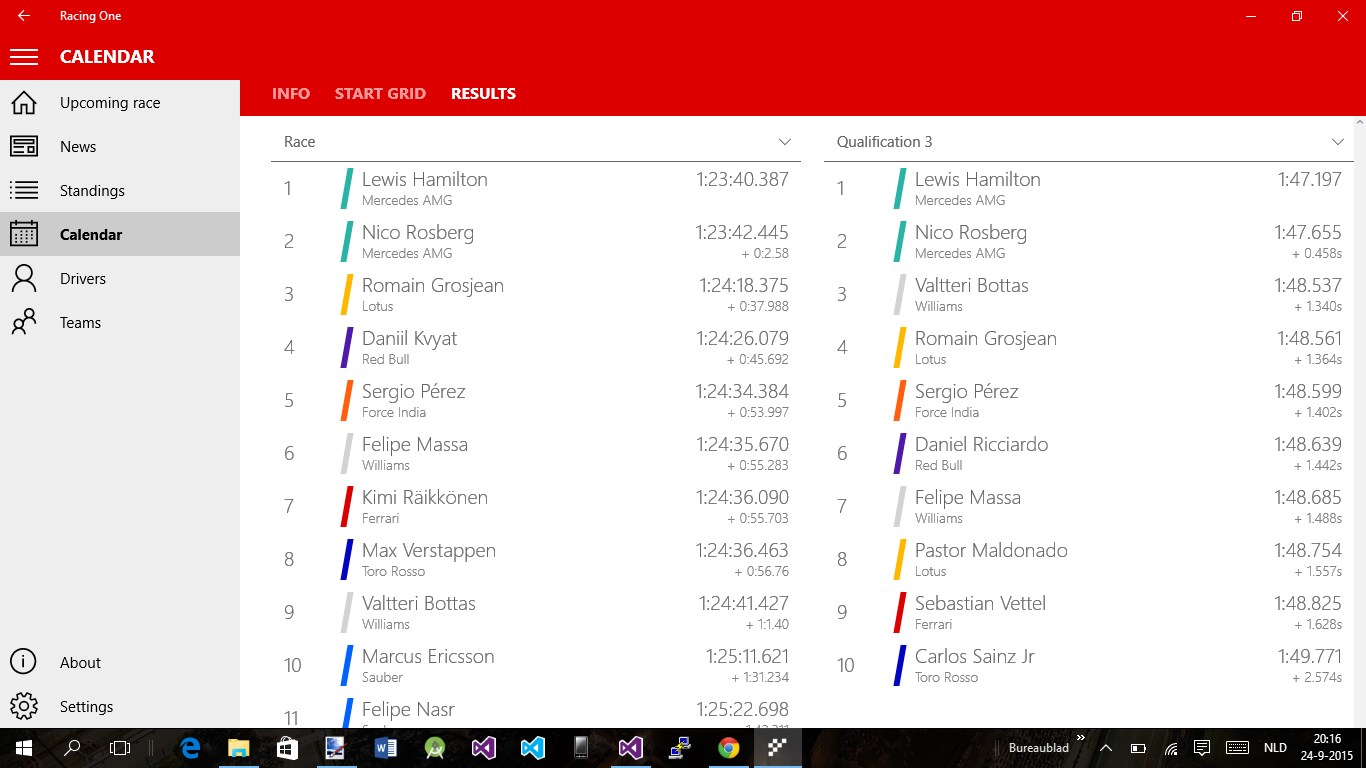Switch to the START GRID tab
The height and width of the screenshot is (768, 1366).
pos(380,93)
